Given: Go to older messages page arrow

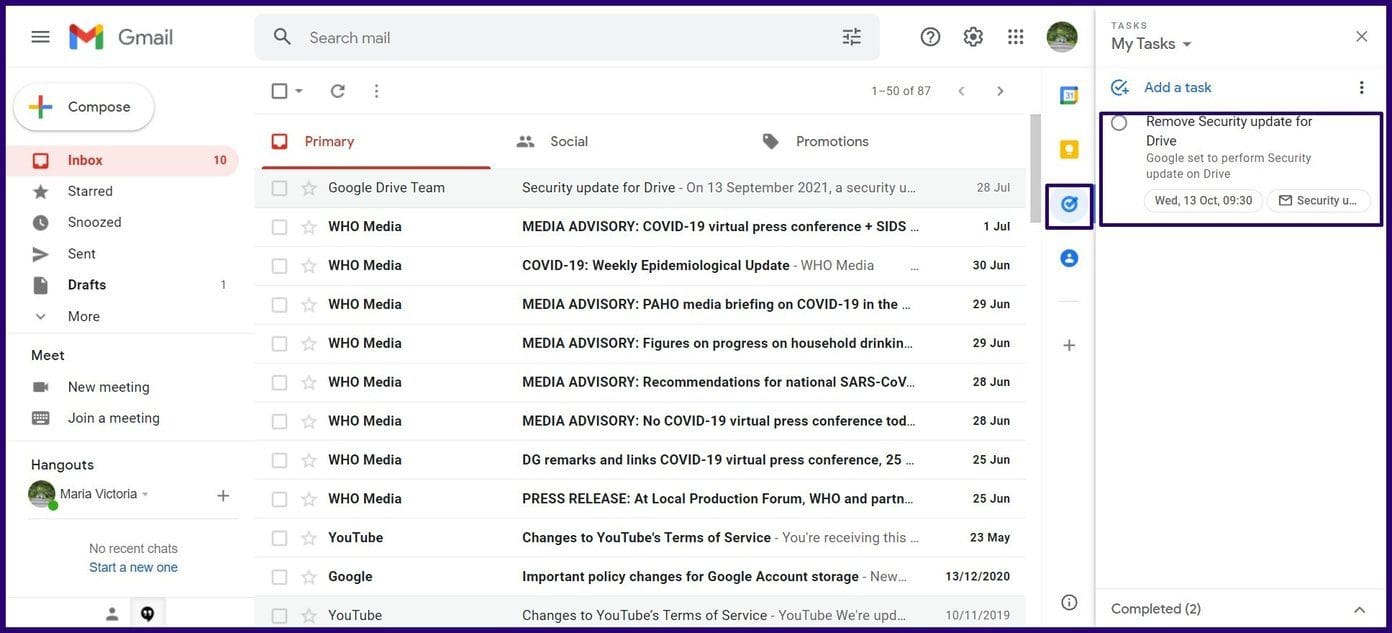Looking at the screenshot, I should tap(1000, 91).
